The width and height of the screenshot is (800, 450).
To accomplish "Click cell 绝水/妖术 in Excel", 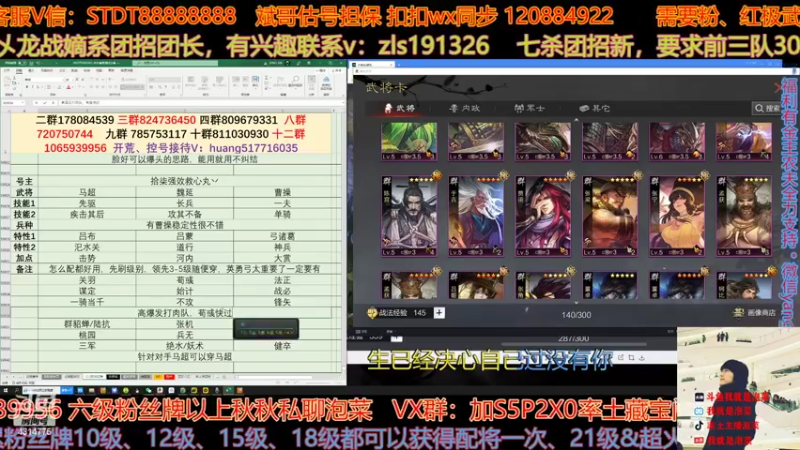I will 185,346.
